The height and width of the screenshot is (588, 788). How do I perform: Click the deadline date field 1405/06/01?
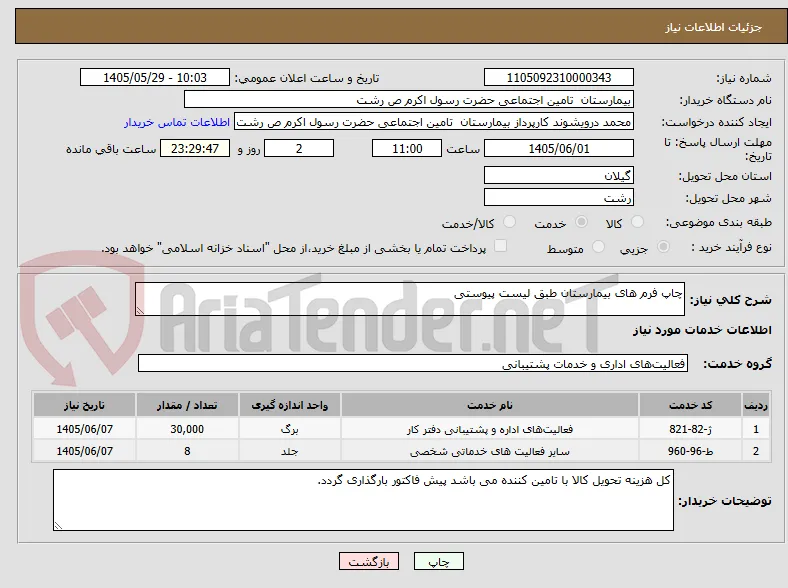[x=559, y=148]
